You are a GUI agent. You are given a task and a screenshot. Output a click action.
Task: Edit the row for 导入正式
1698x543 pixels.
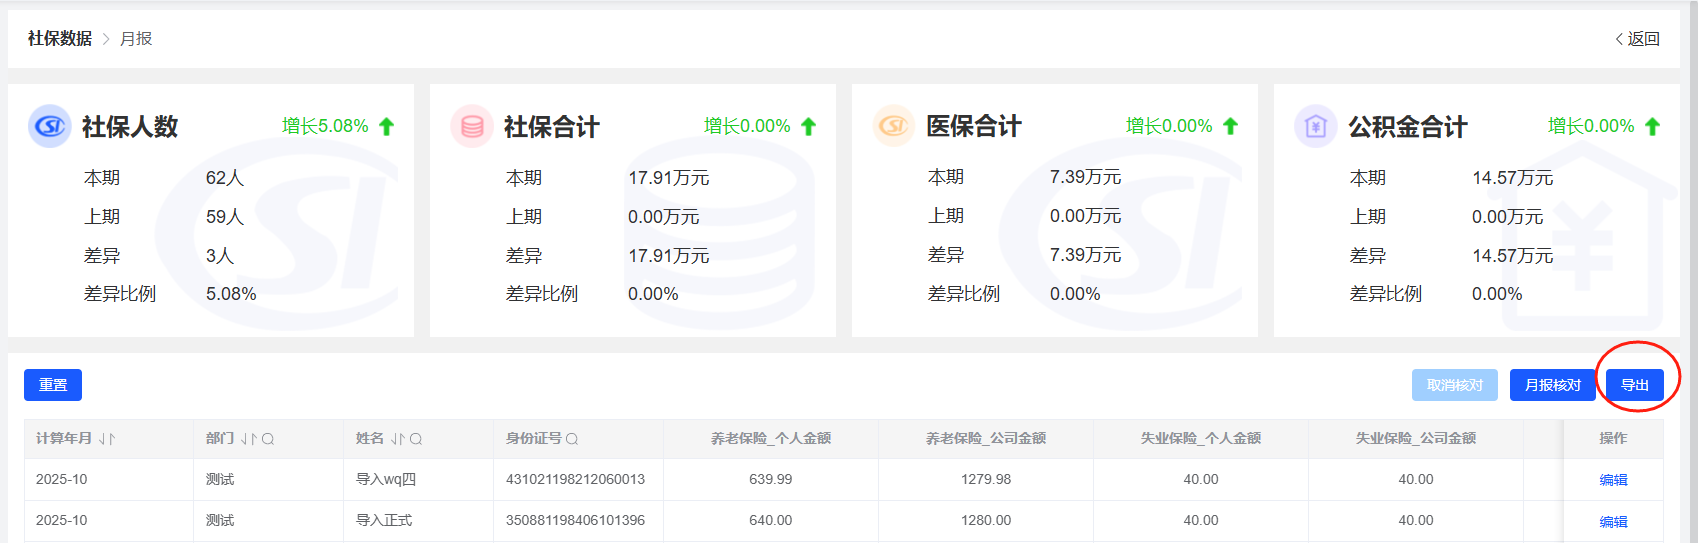[x=1613, y=521]
